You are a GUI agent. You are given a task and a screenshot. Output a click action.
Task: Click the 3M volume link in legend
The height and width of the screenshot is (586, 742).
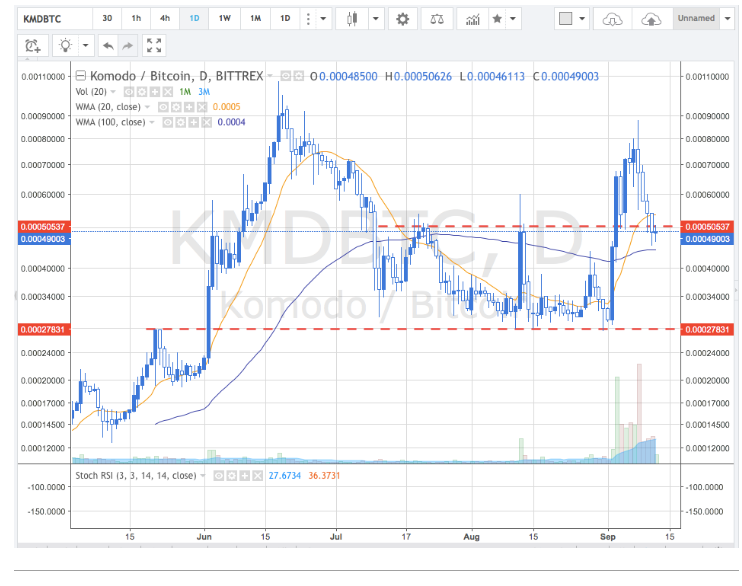pyautogui.click(x=203, y=92)
